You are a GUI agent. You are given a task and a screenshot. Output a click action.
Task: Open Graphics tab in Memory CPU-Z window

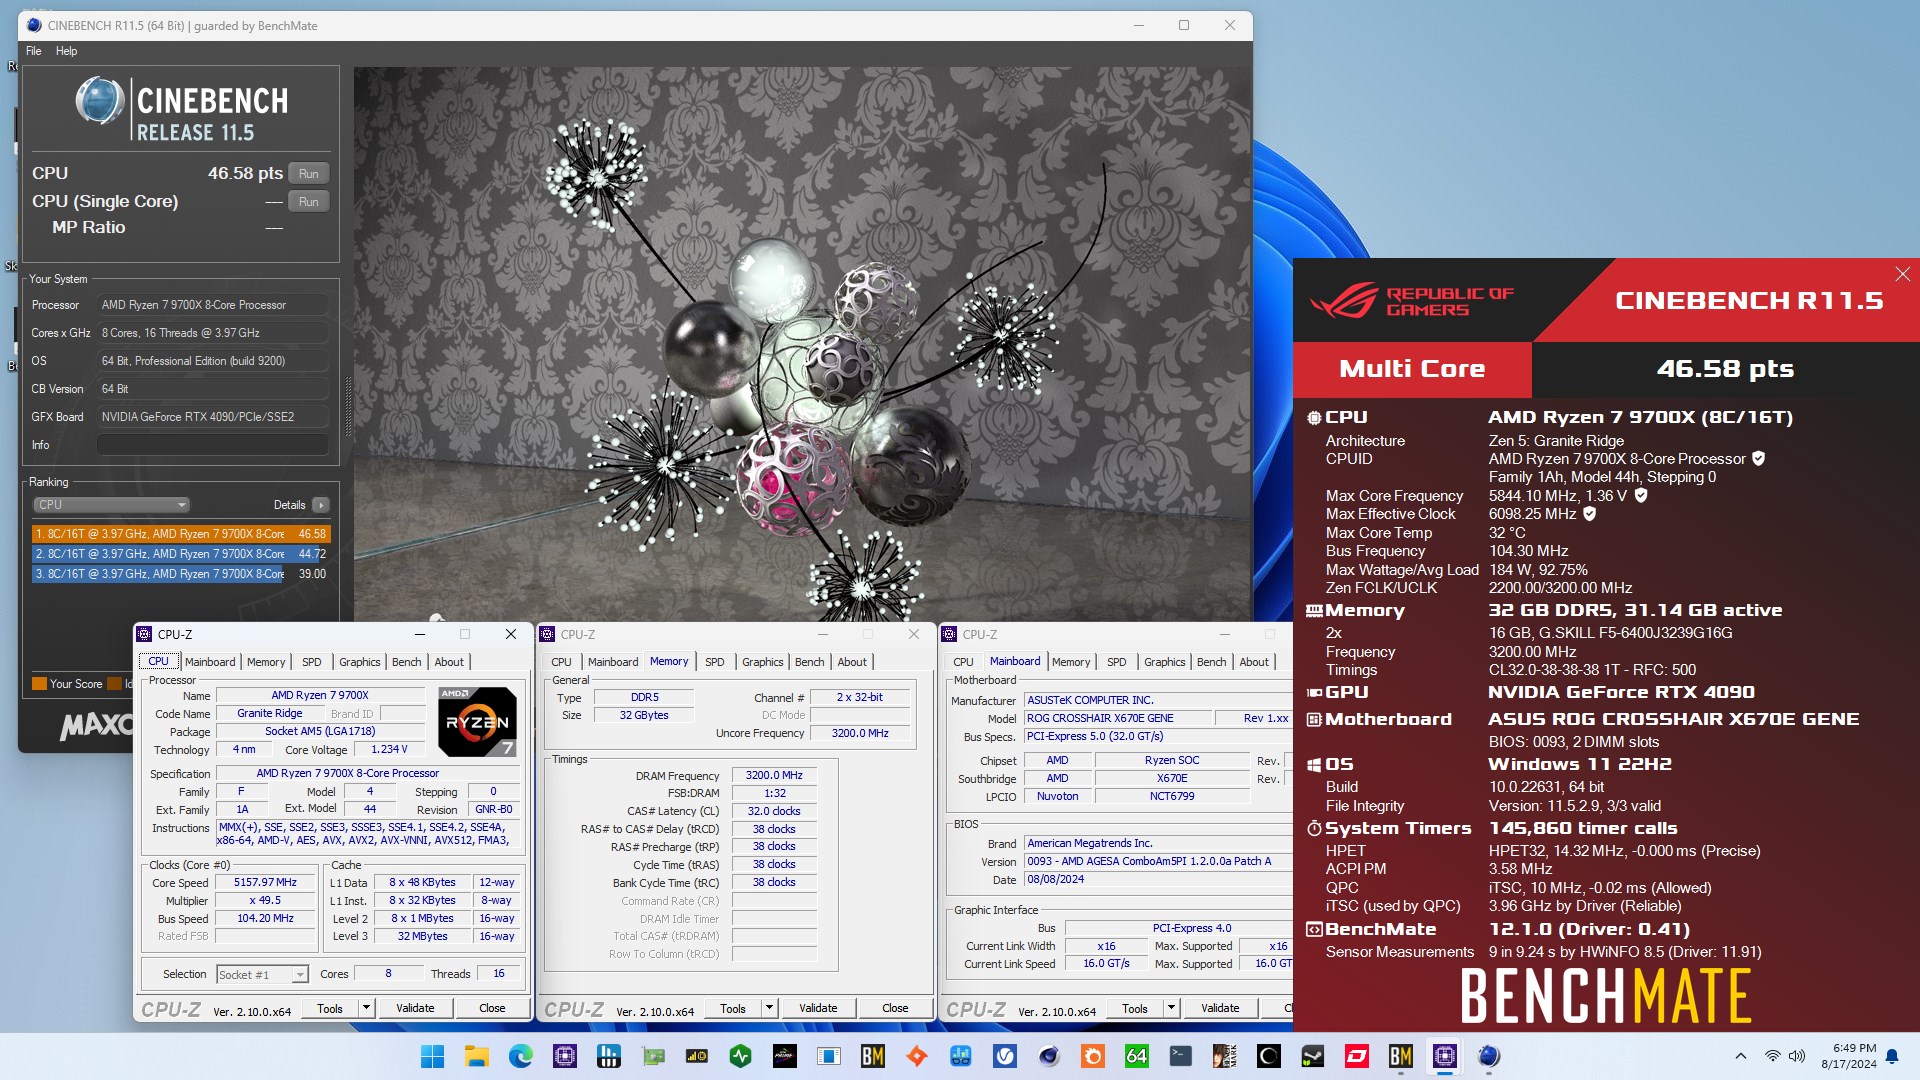click(x=763, y=662)
